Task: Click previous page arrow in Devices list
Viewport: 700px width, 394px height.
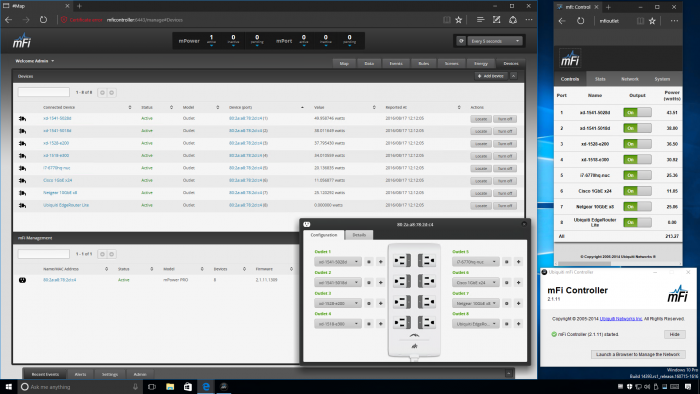Action: point(102,92)
